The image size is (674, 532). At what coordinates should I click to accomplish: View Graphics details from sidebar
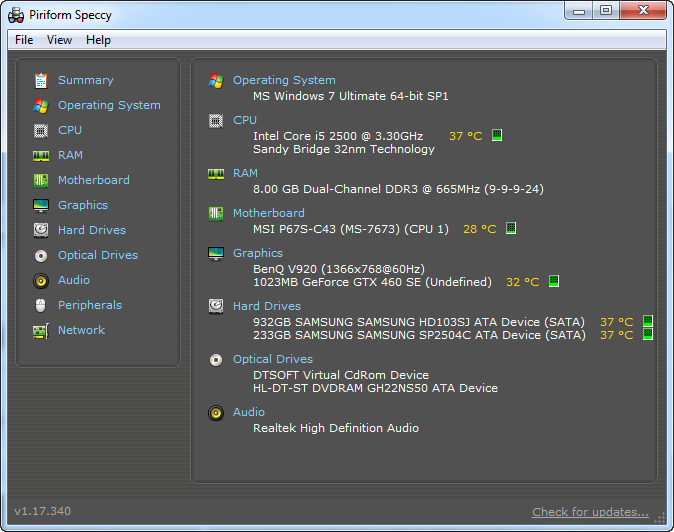[83, 205]
